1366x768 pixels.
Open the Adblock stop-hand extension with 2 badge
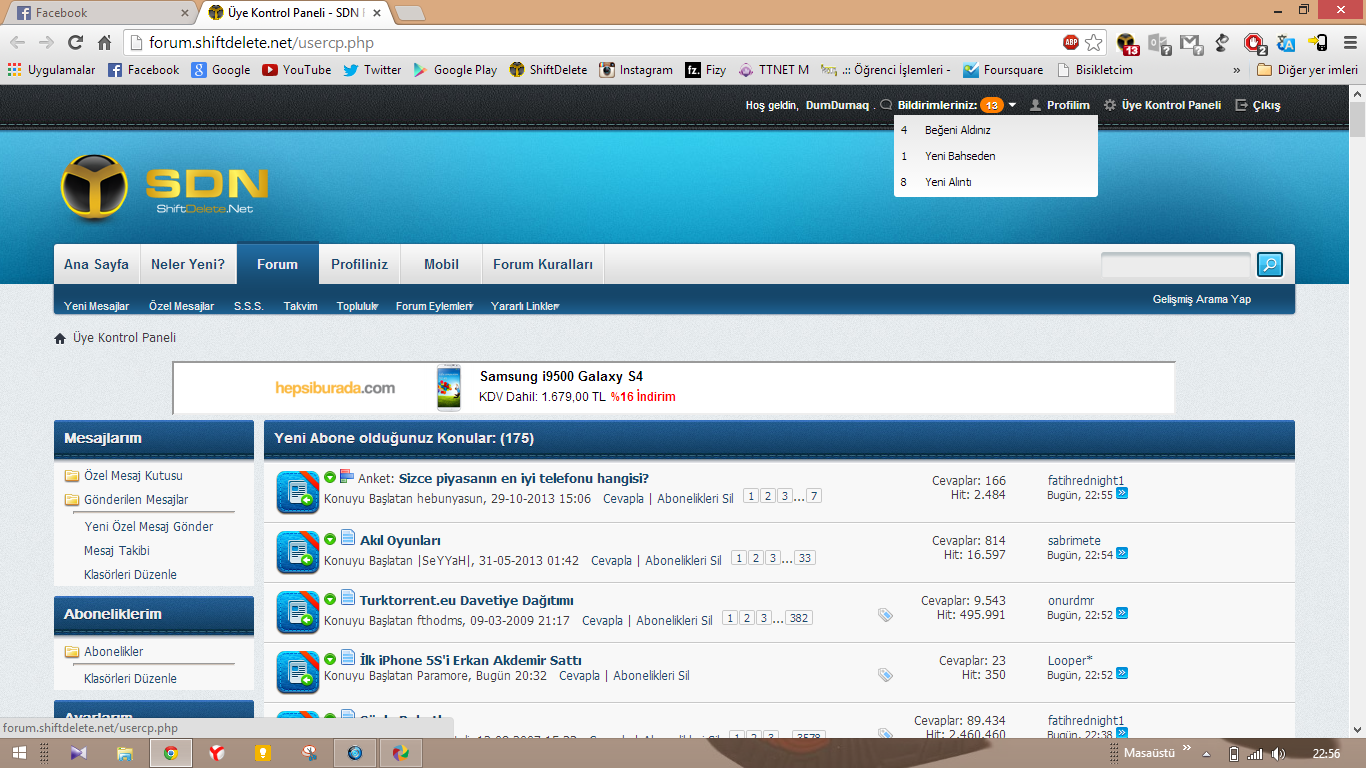coord(1255,43)
